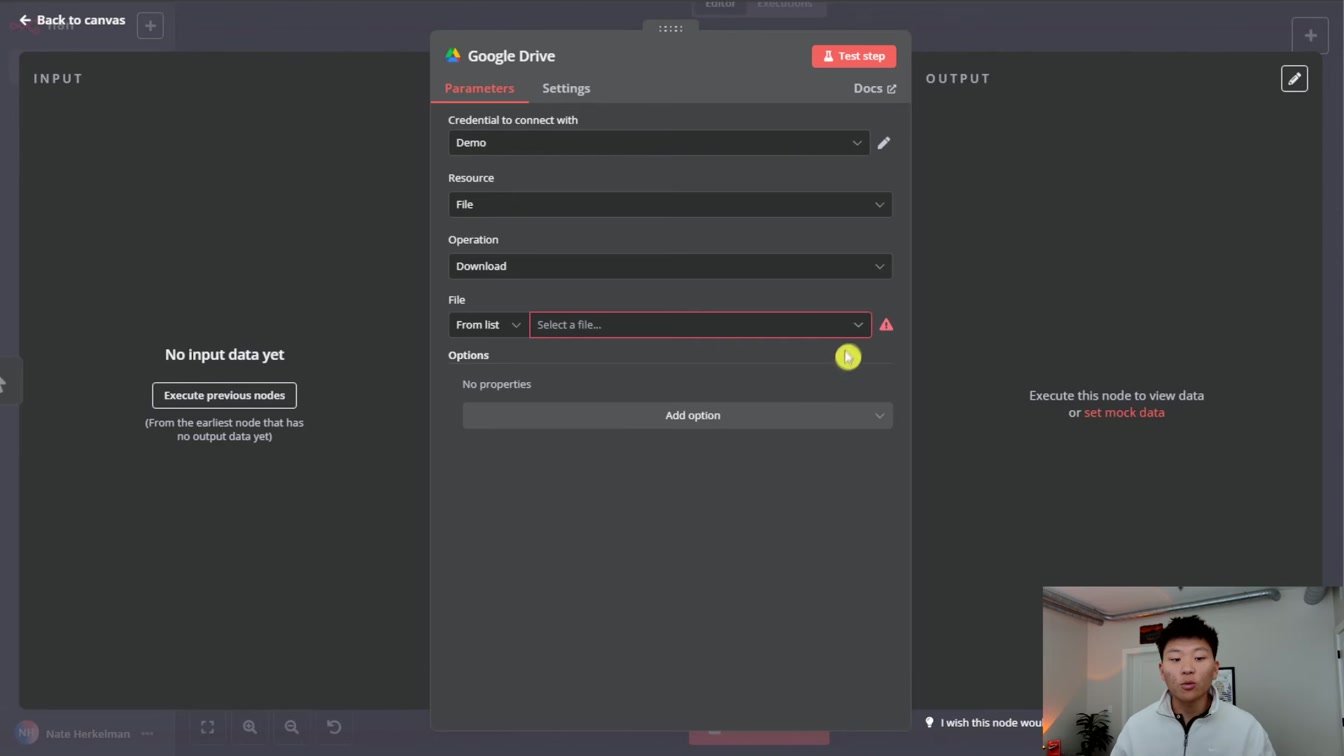The width and height of the screenshot is (1344, 756).
Task: Zoom out of the canvas
Action: tap(292, 727)
